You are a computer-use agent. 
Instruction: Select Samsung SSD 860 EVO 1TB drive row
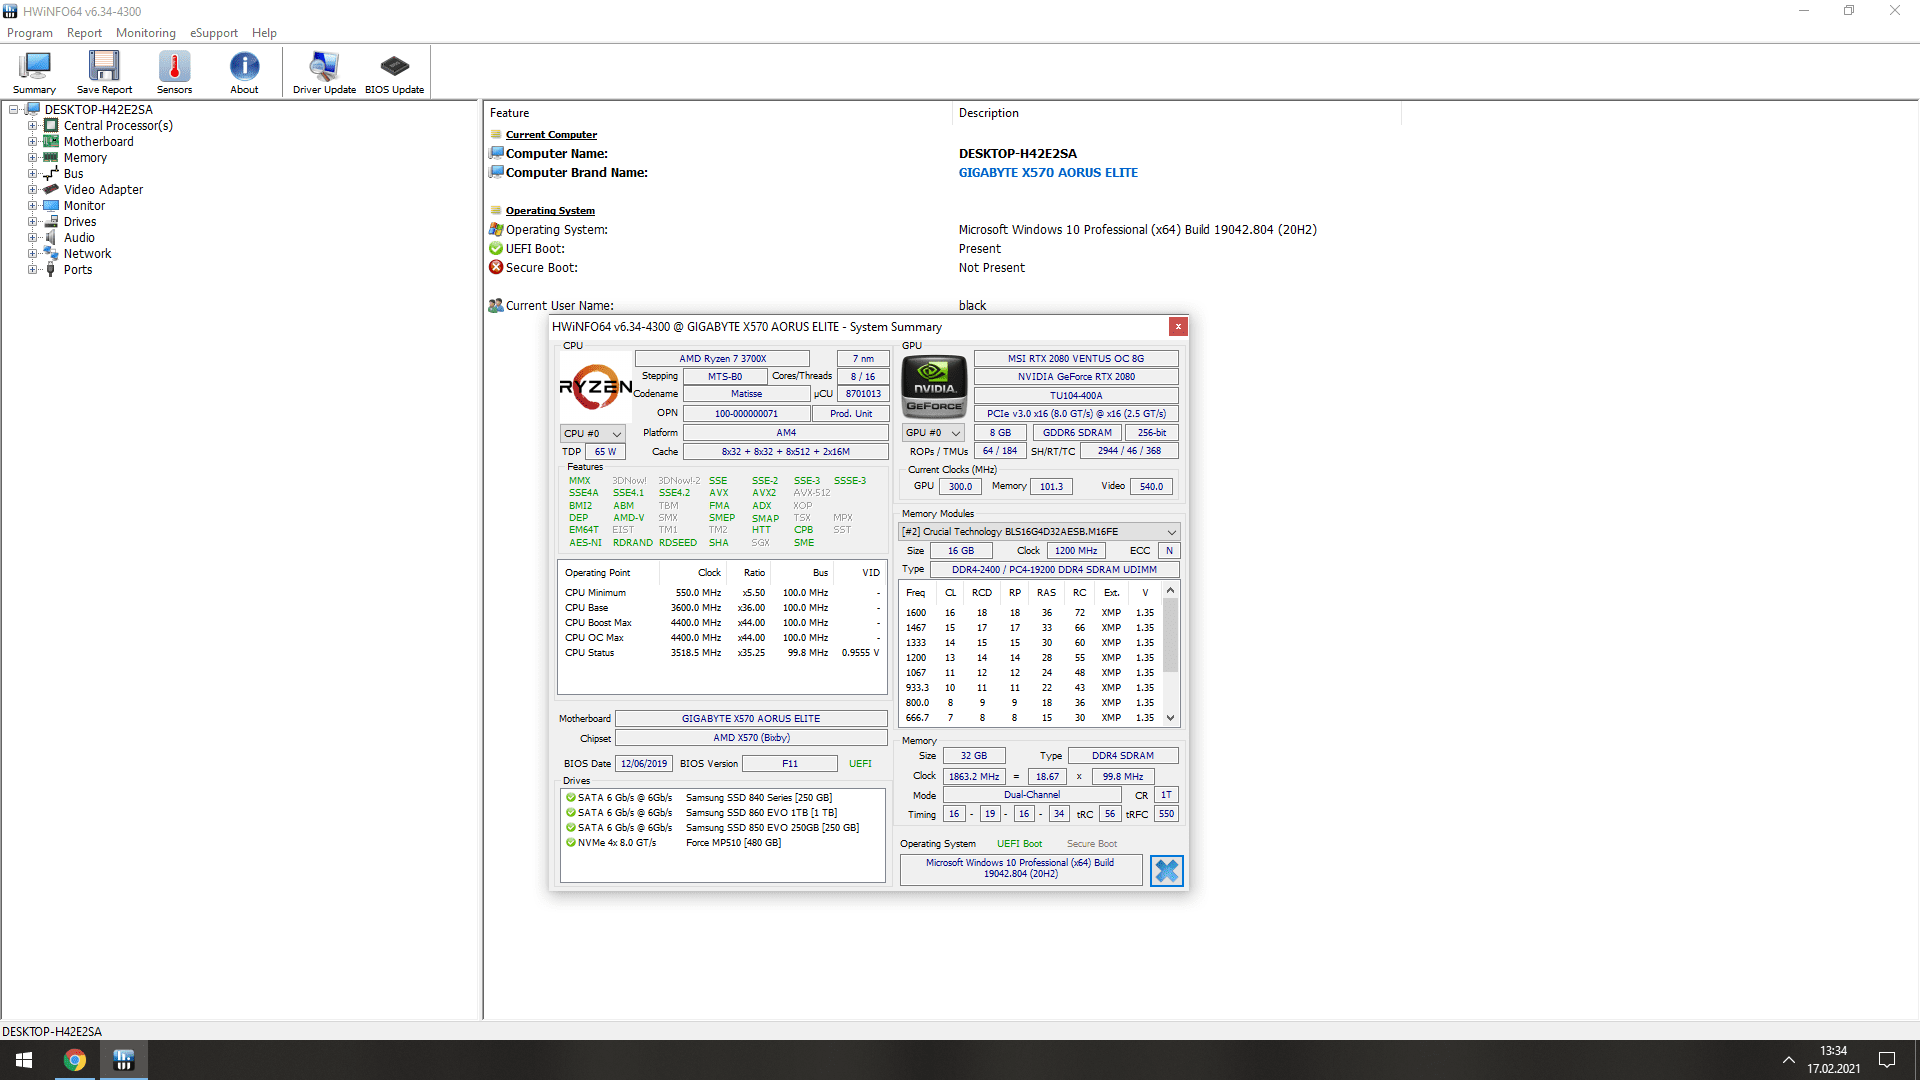tap(722, 813)
